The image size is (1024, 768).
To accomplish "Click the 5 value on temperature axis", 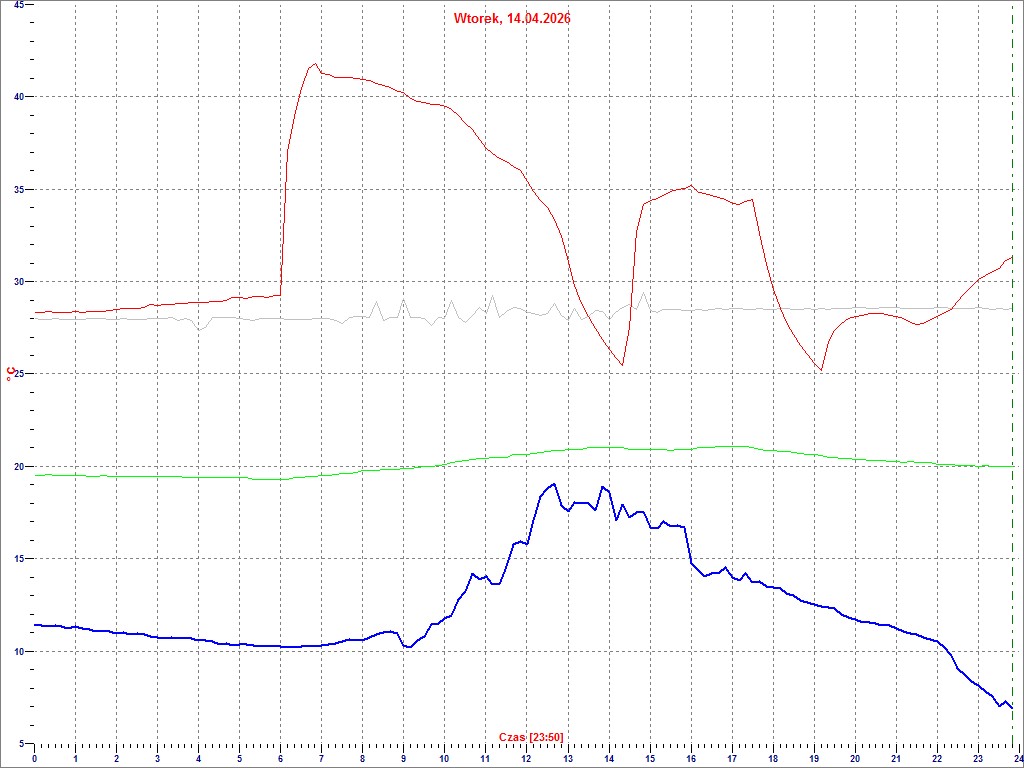I will coord(20,744).
